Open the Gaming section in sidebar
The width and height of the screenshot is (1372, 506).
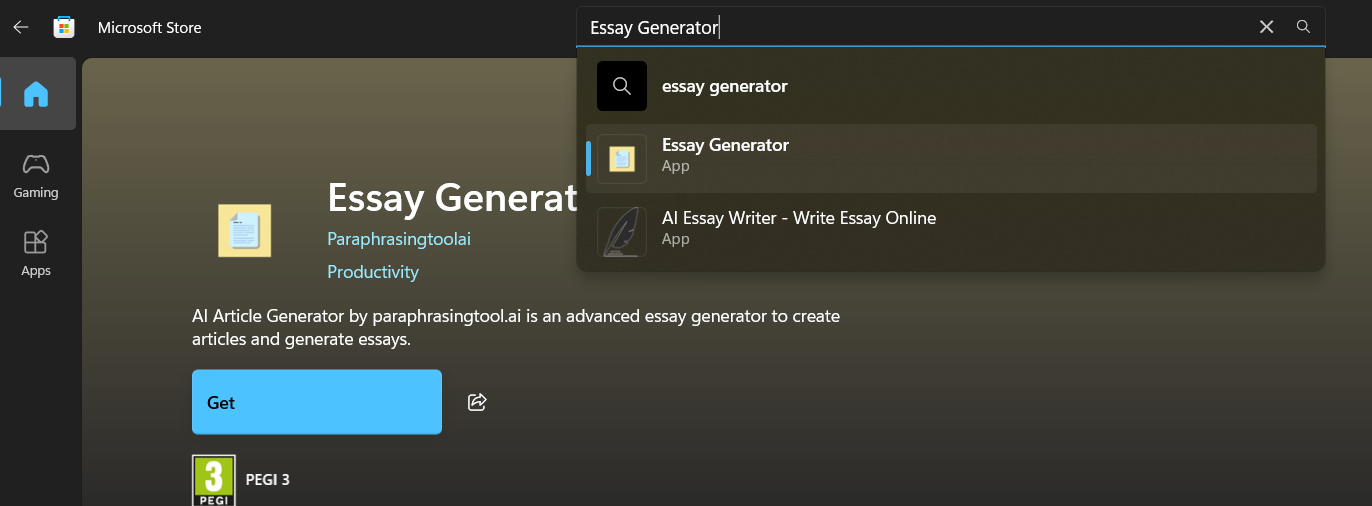[36, 175]
